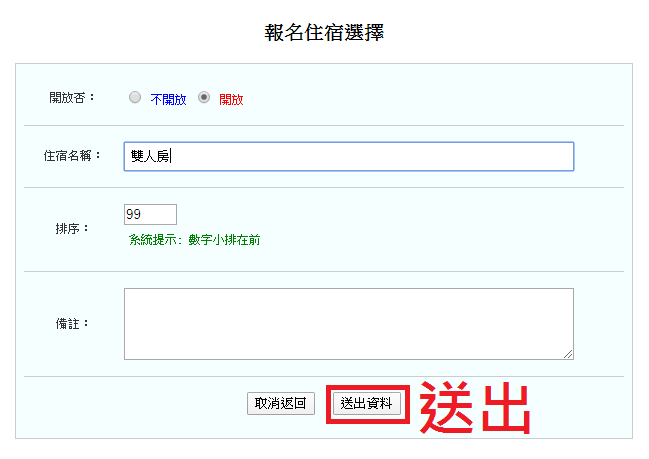Focus the 排序 input showing 99
The image size is (649, 459).
[150, 214]
